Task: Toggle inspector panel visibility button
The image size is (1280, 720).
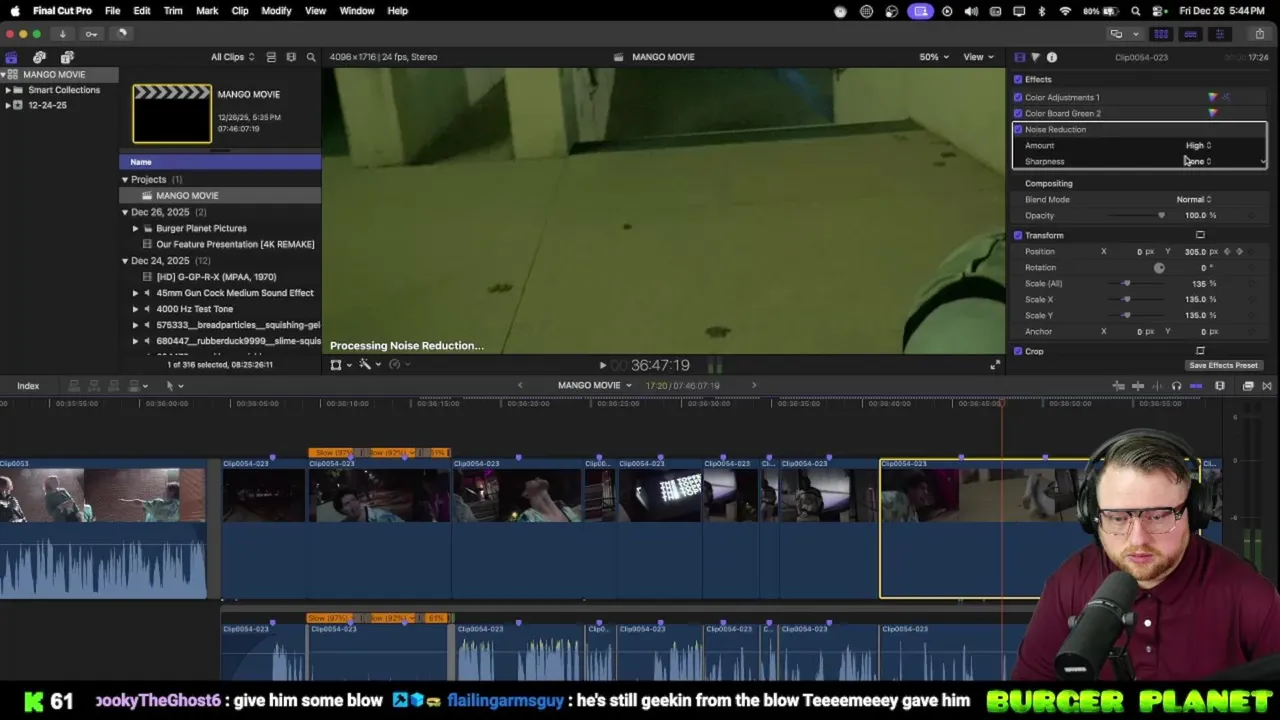Action: (x=1219, y=34)
